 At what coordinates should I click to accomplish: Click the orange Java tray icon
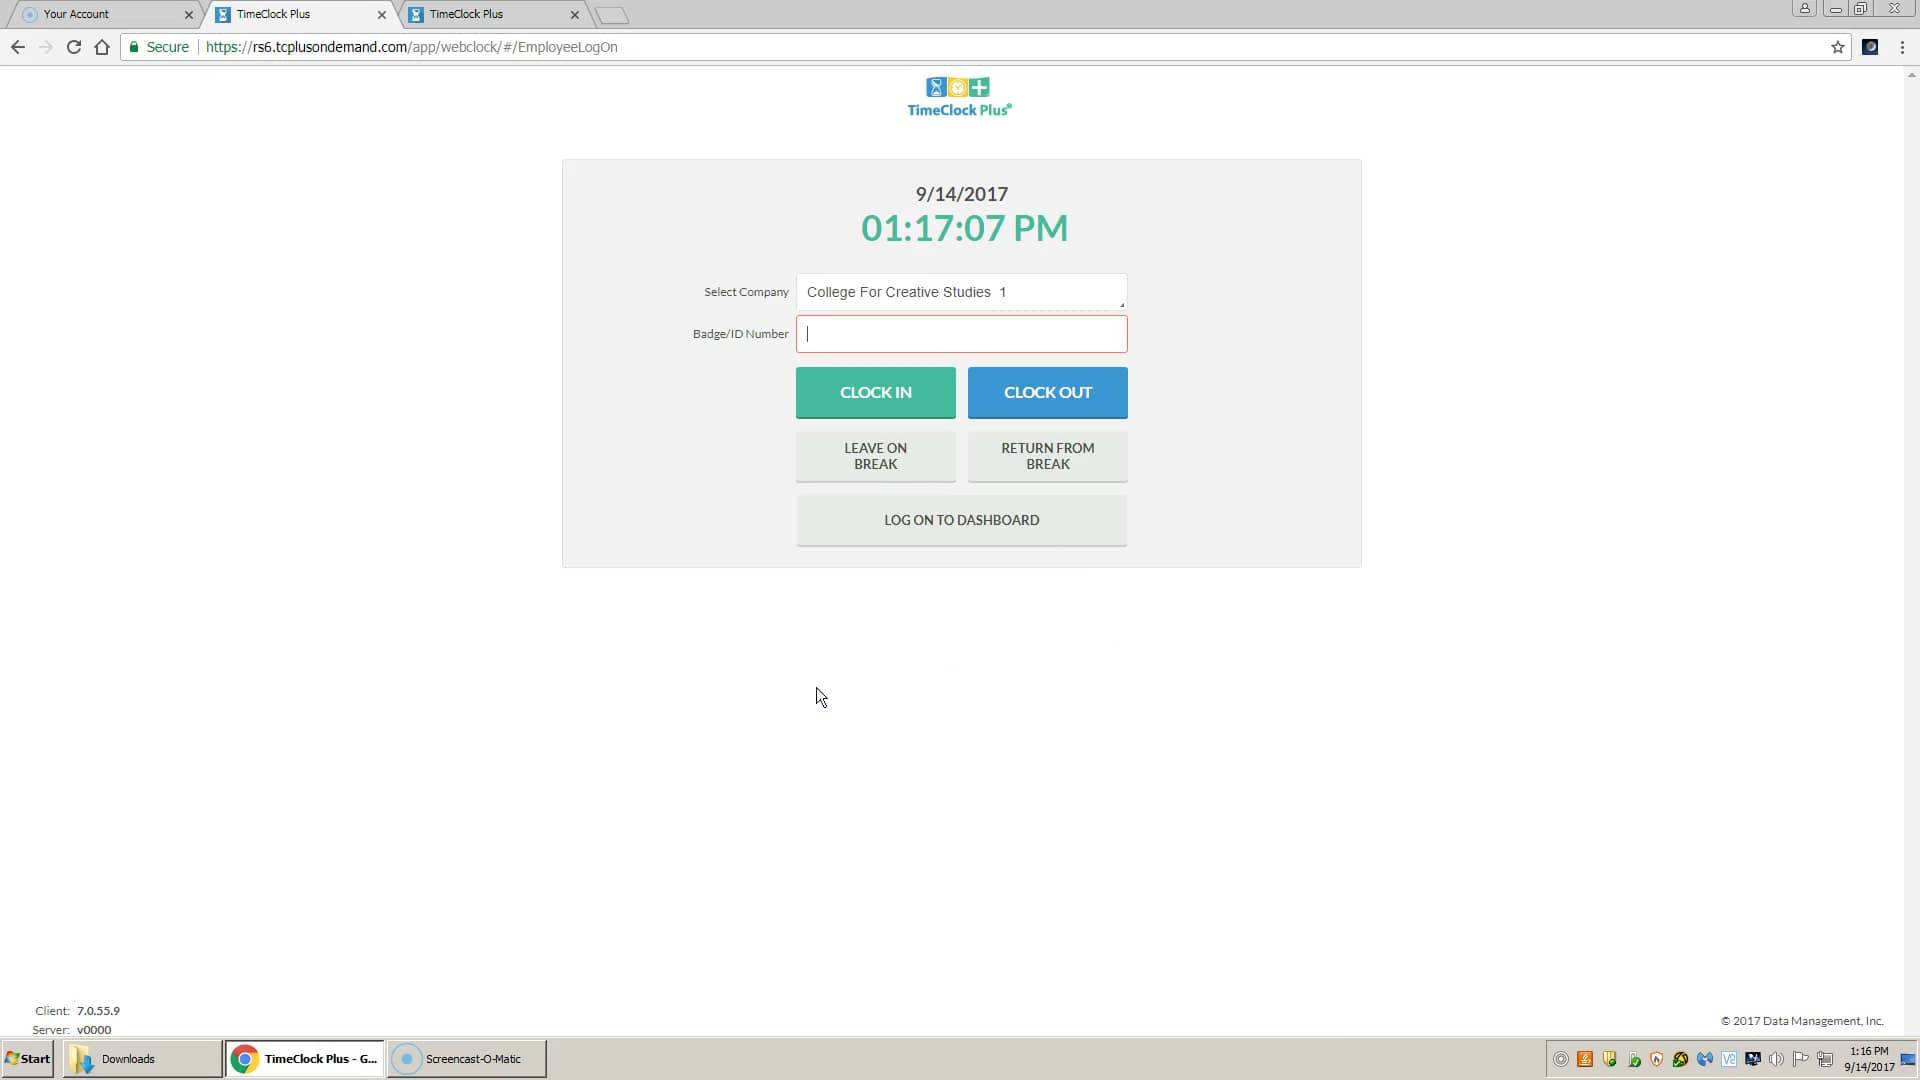(x=1585, y=1059)
